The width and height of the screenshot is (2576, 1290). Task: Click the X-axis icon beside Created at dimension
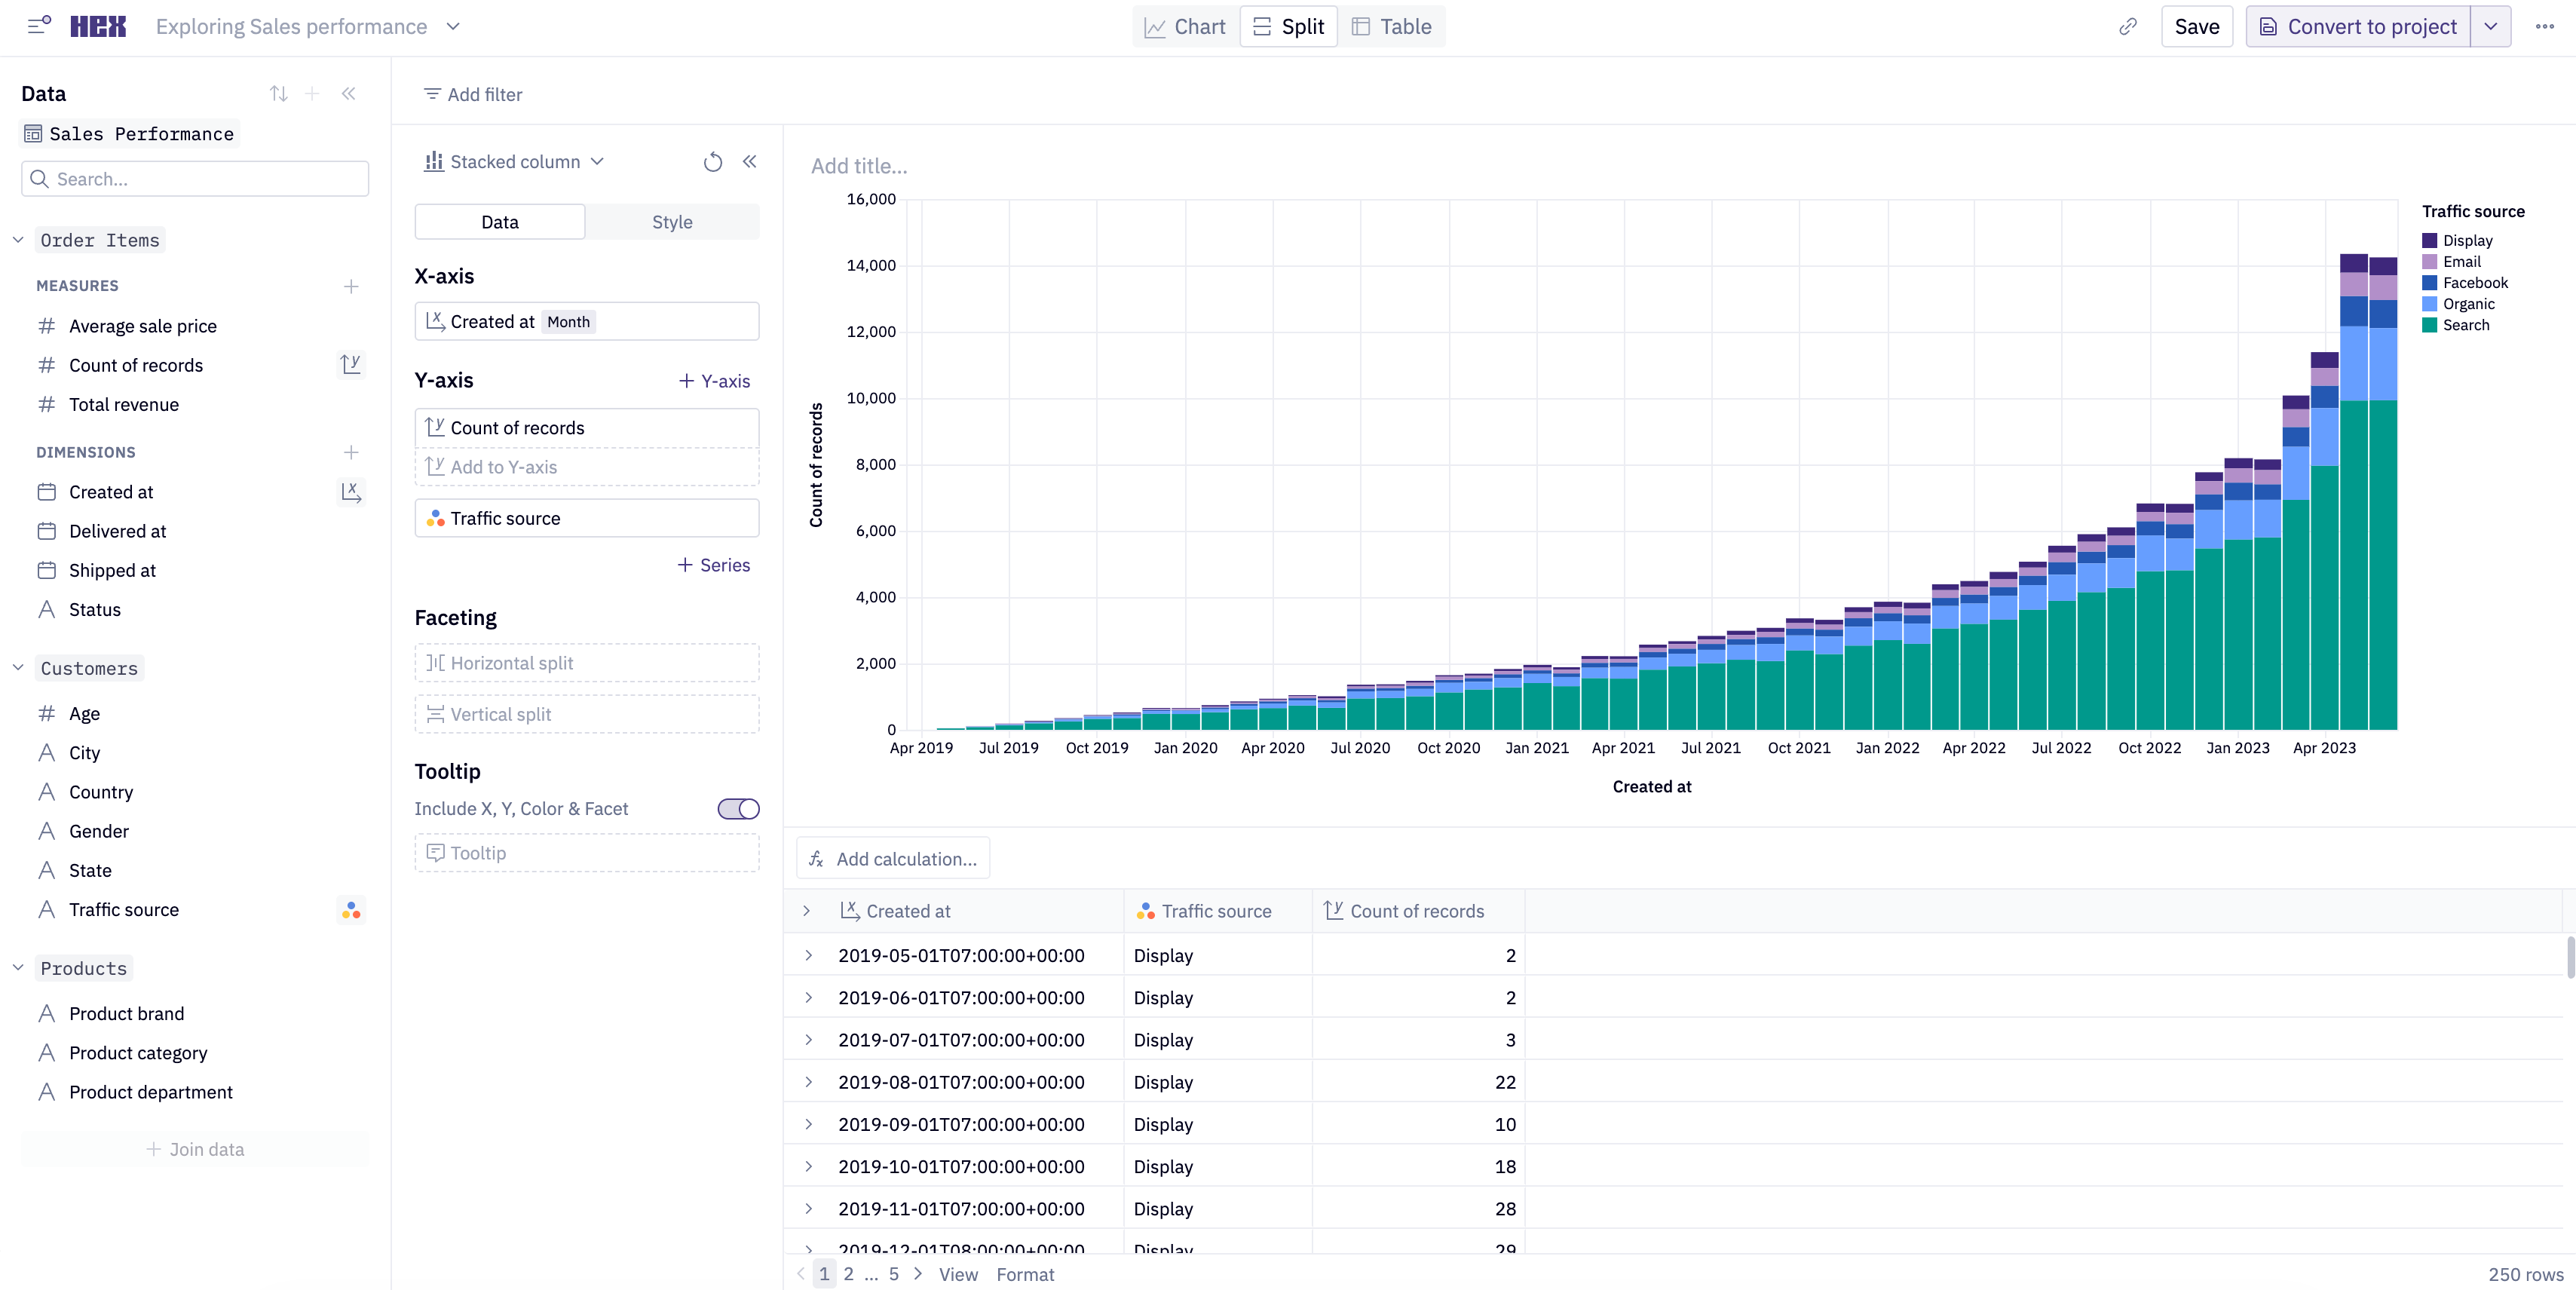coord(350,492)
